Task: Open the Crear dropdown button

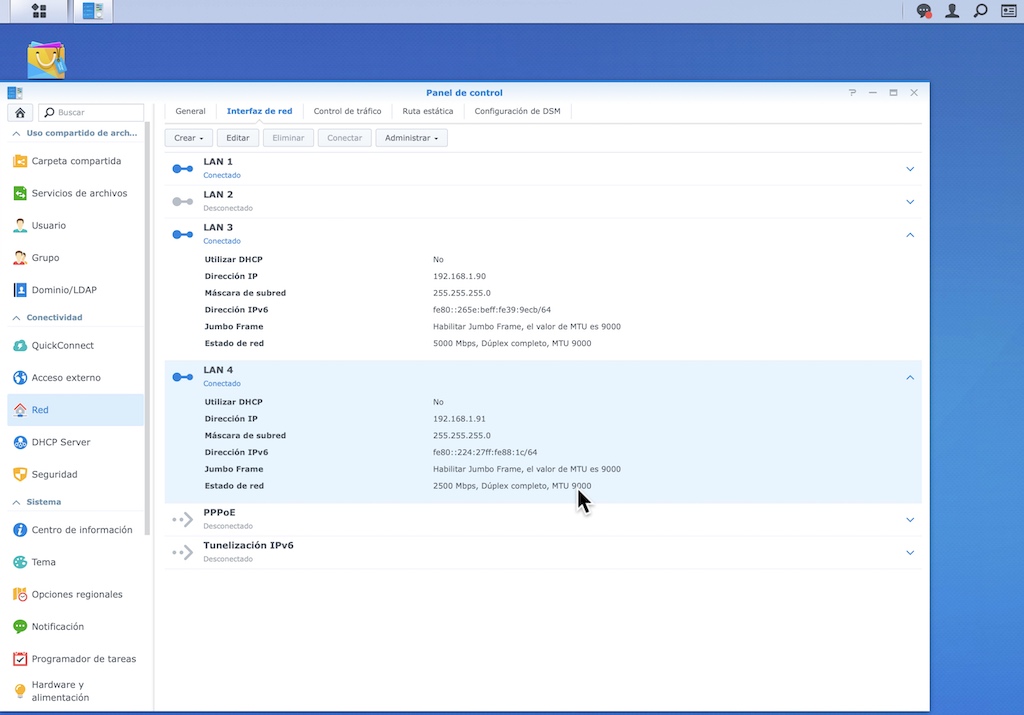Action: (188, 138)
